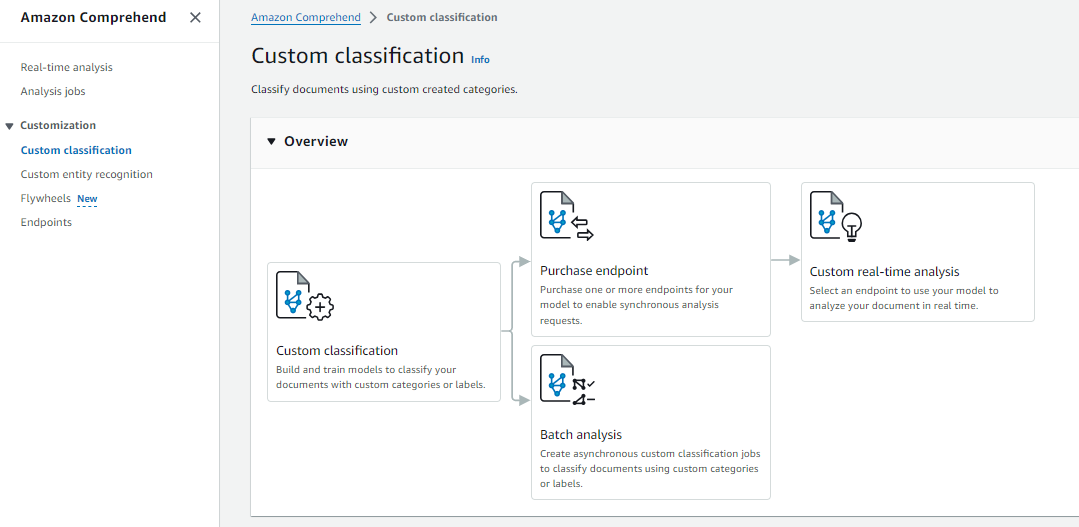Click the Custom classification card title
Image resolution: width=1079 pixels, height=527 pixels.
[337, 350]
